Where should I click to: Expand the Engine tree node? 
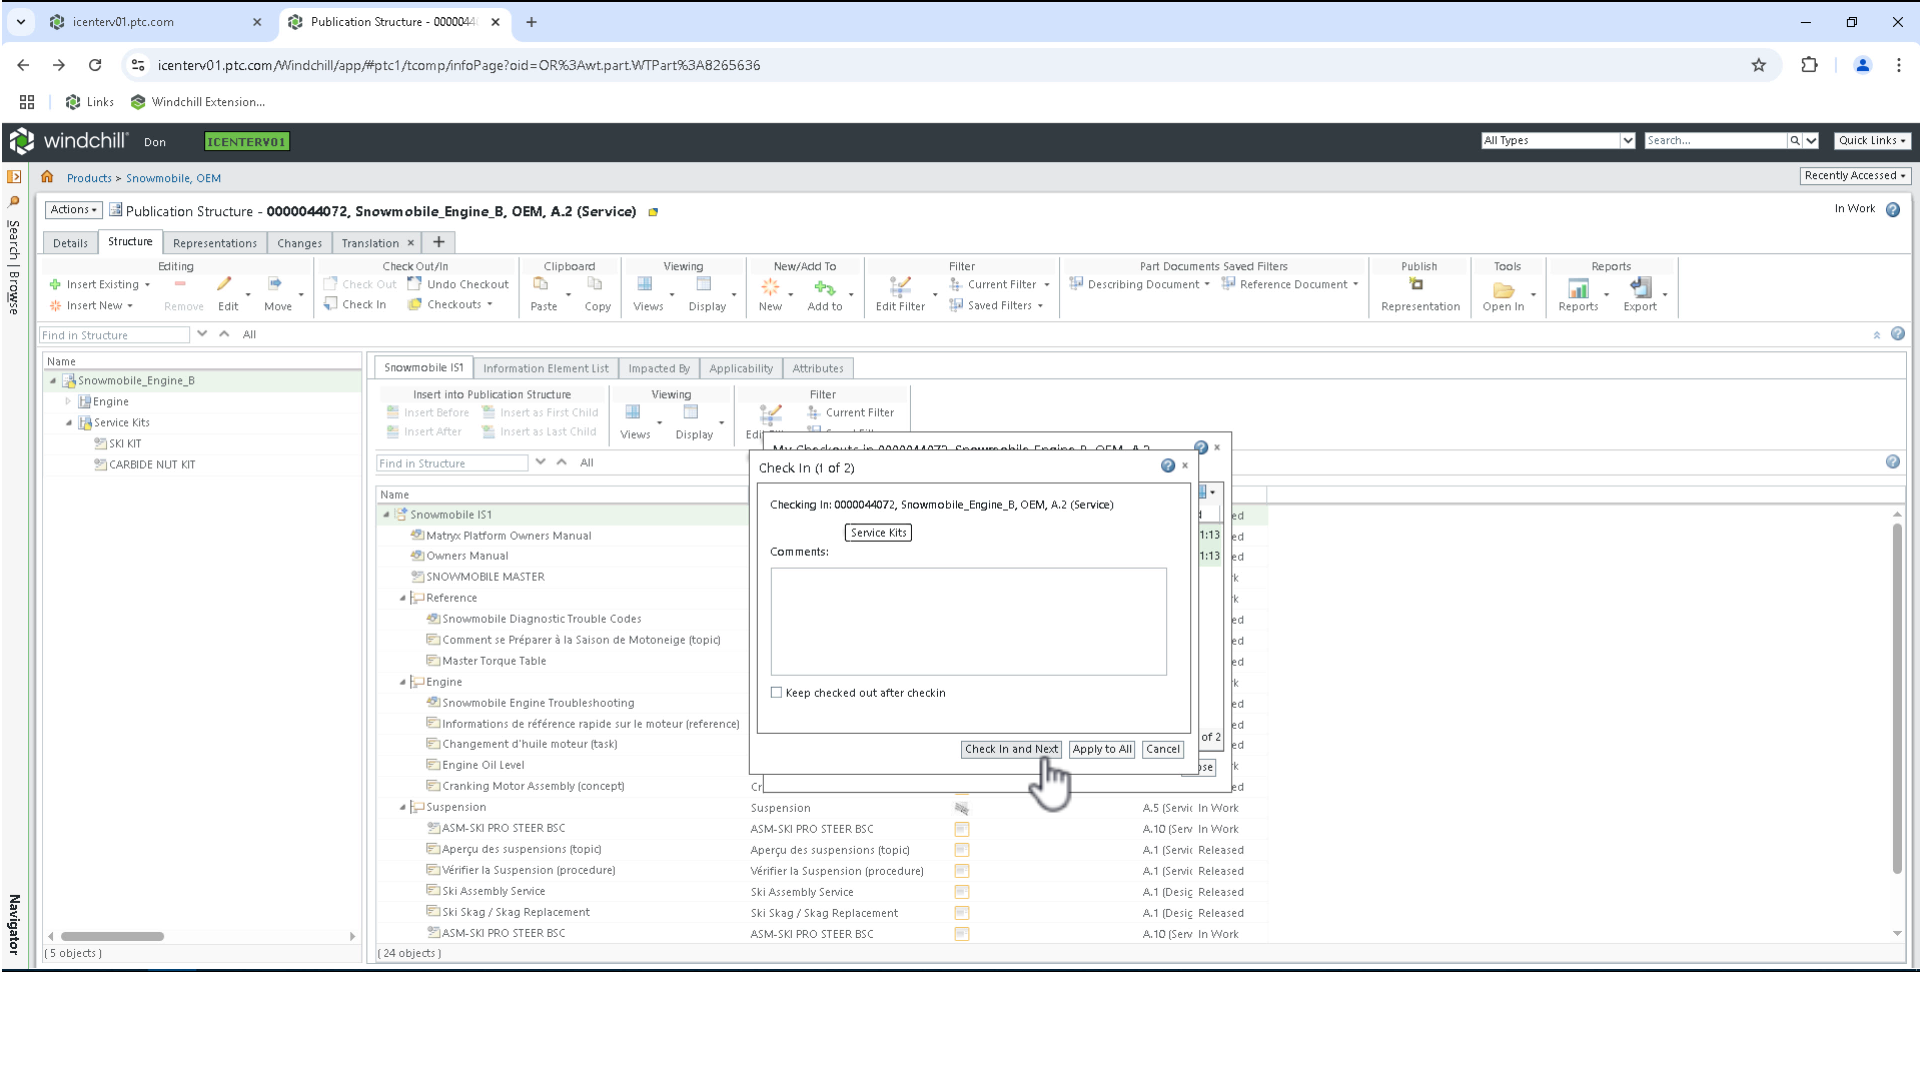tap(67, 401)
